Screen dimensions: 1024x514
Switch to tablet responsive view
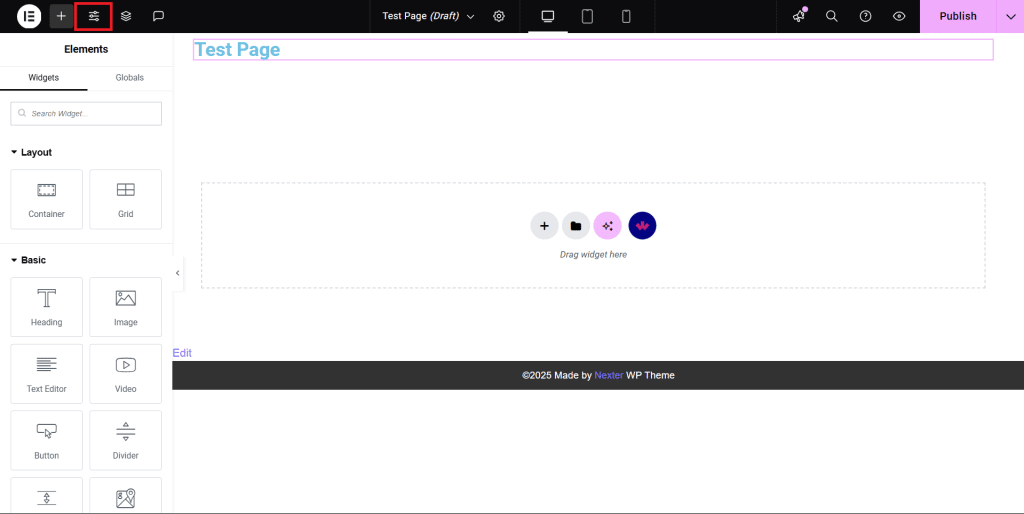coord(587,16)
